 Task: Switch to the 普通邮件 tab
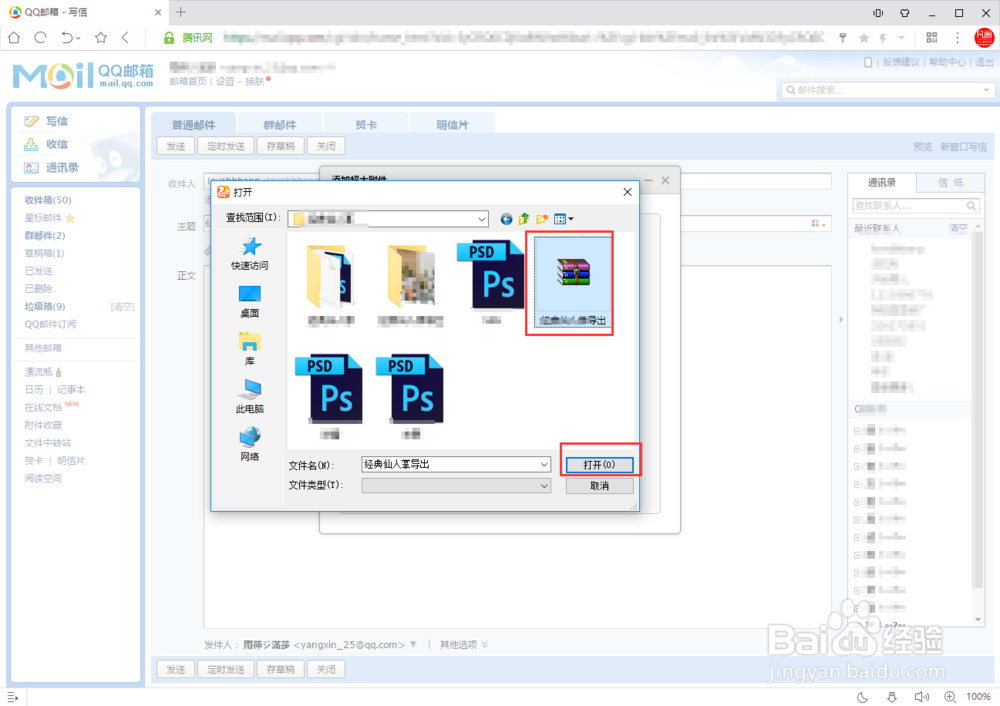[x=193, y=124]
